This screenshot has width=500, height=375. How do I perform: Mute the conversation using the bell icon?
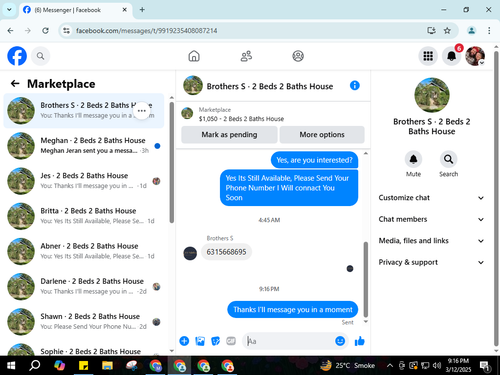(x=413, y=159)
